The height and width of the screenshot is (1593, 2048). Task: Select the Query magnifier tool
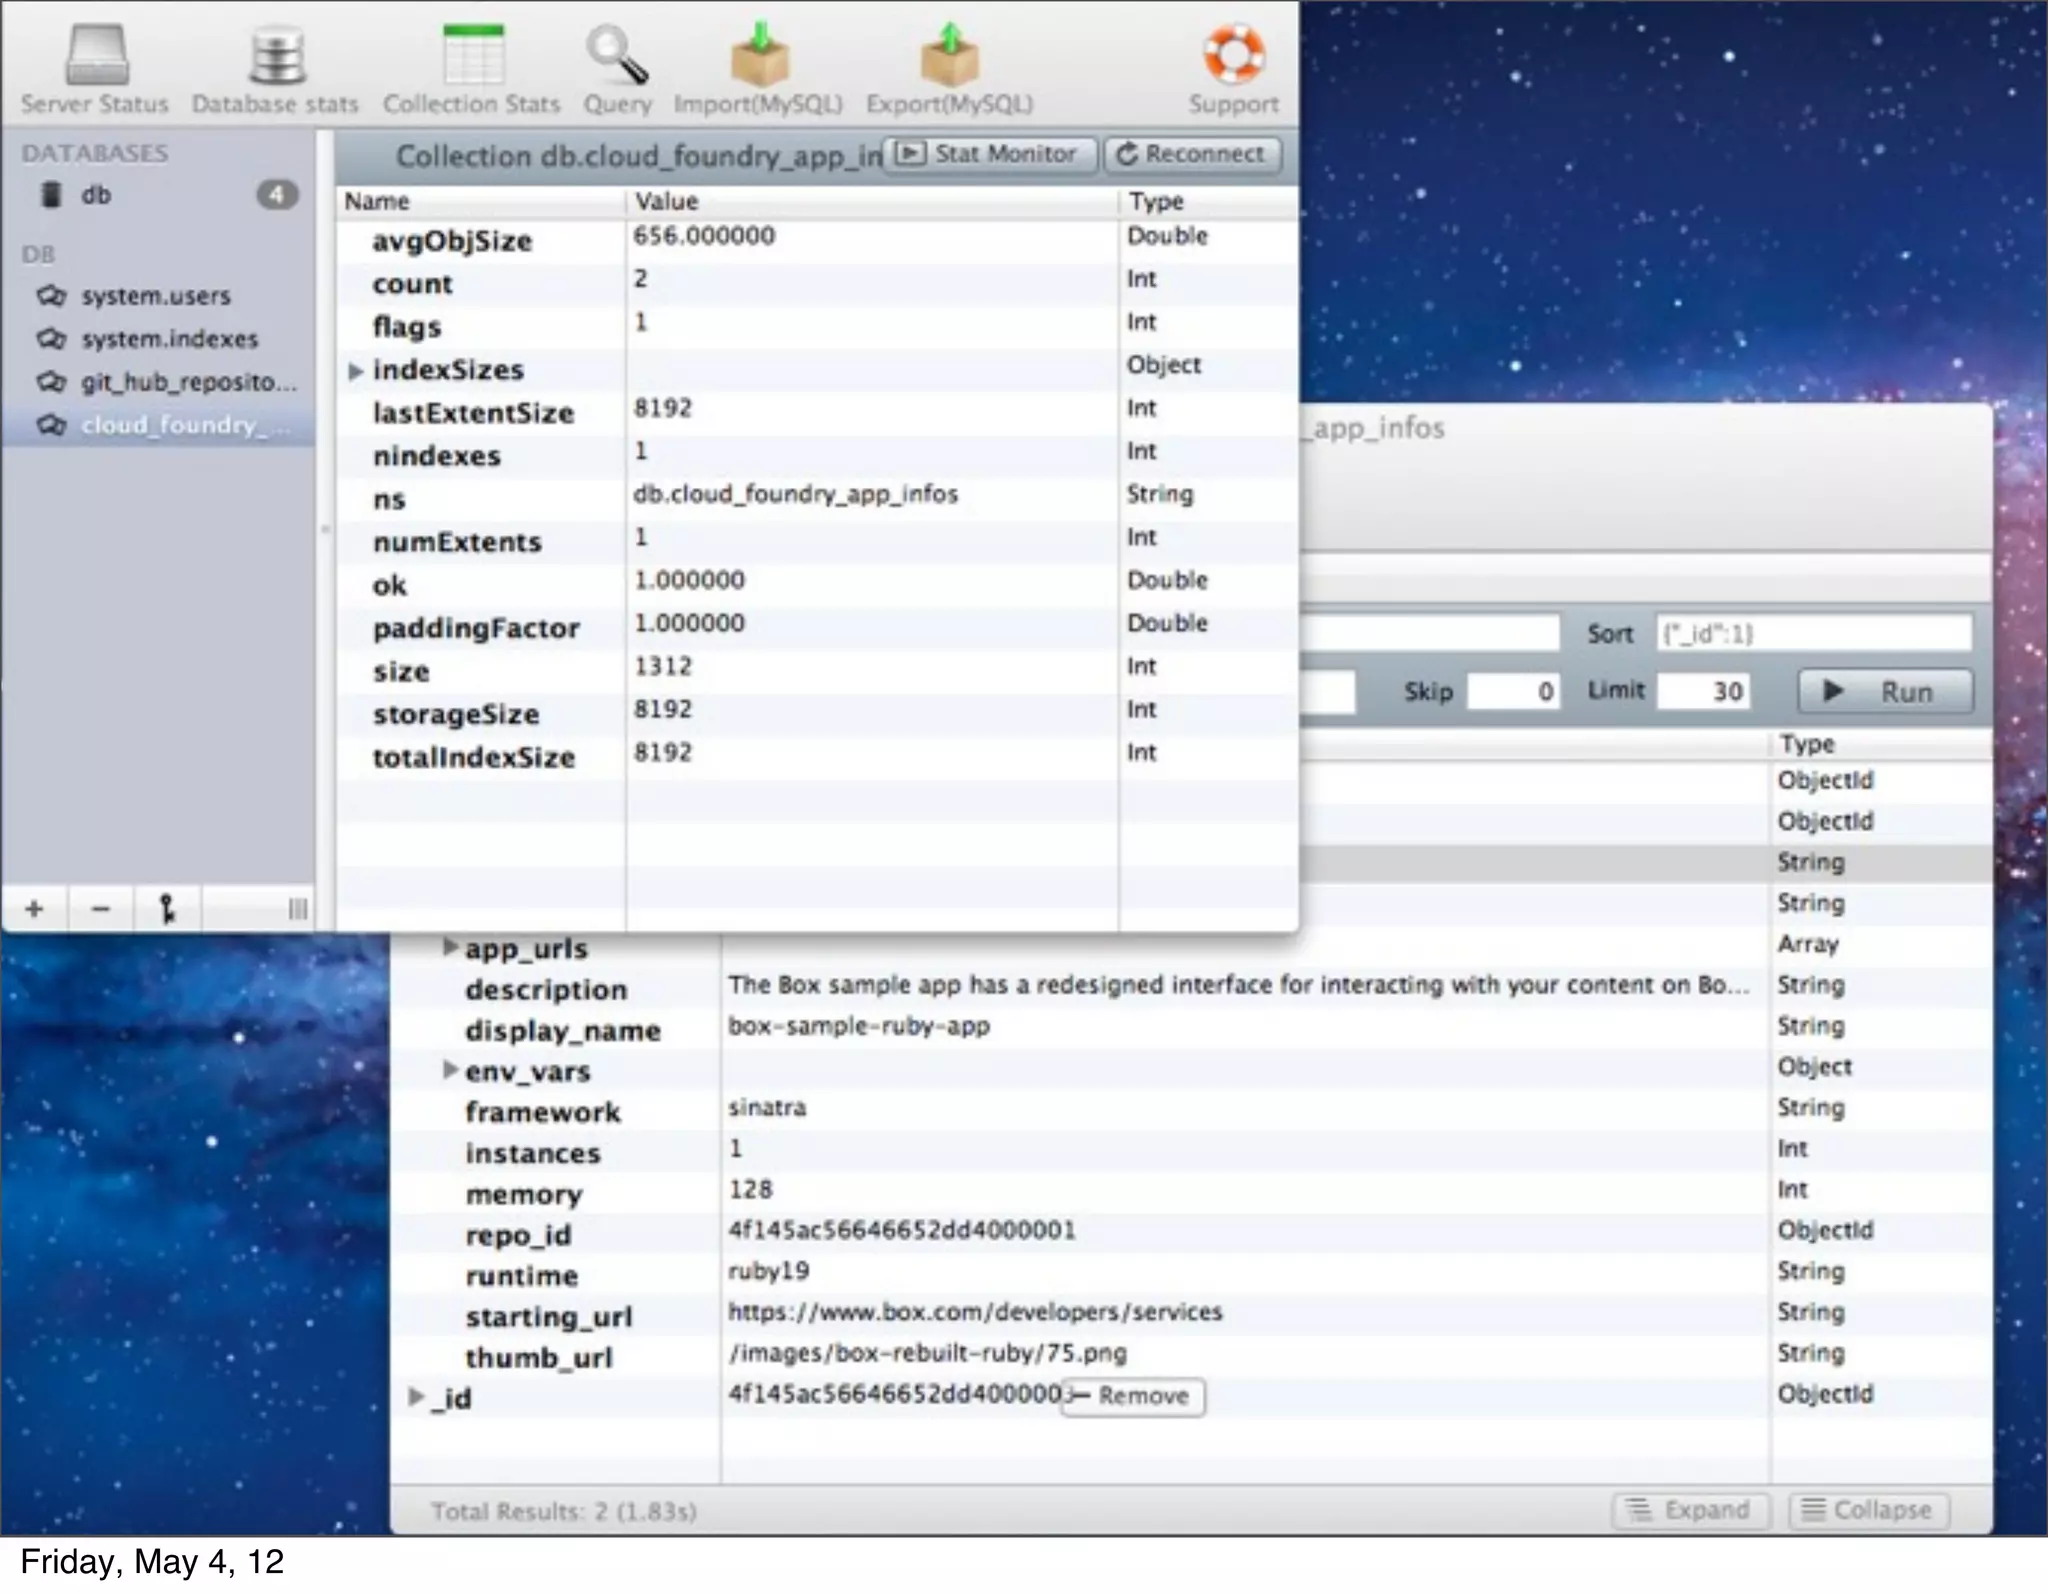click(617, 58)
